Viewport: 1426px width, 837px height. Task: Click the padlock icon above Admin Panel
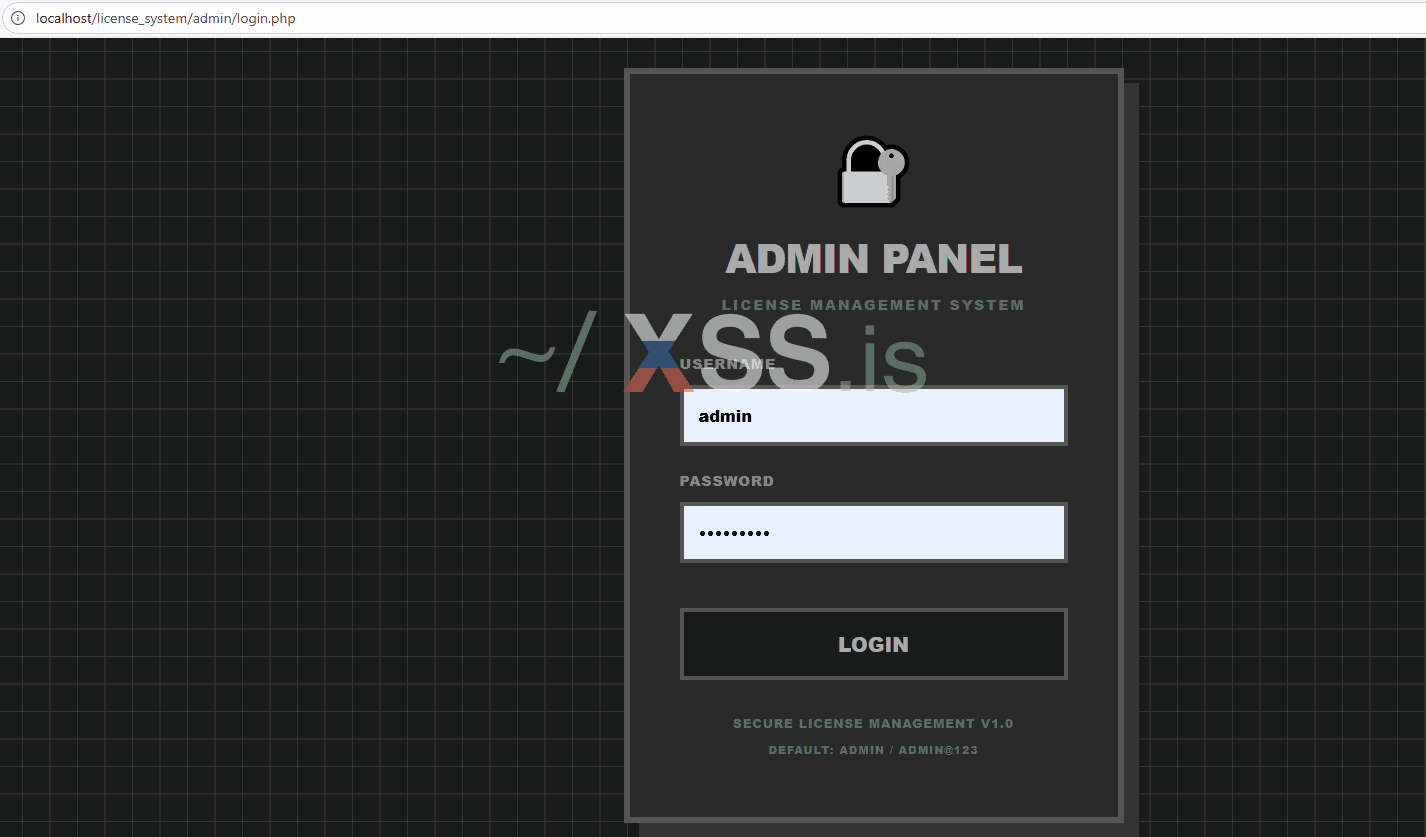[873, 172]
